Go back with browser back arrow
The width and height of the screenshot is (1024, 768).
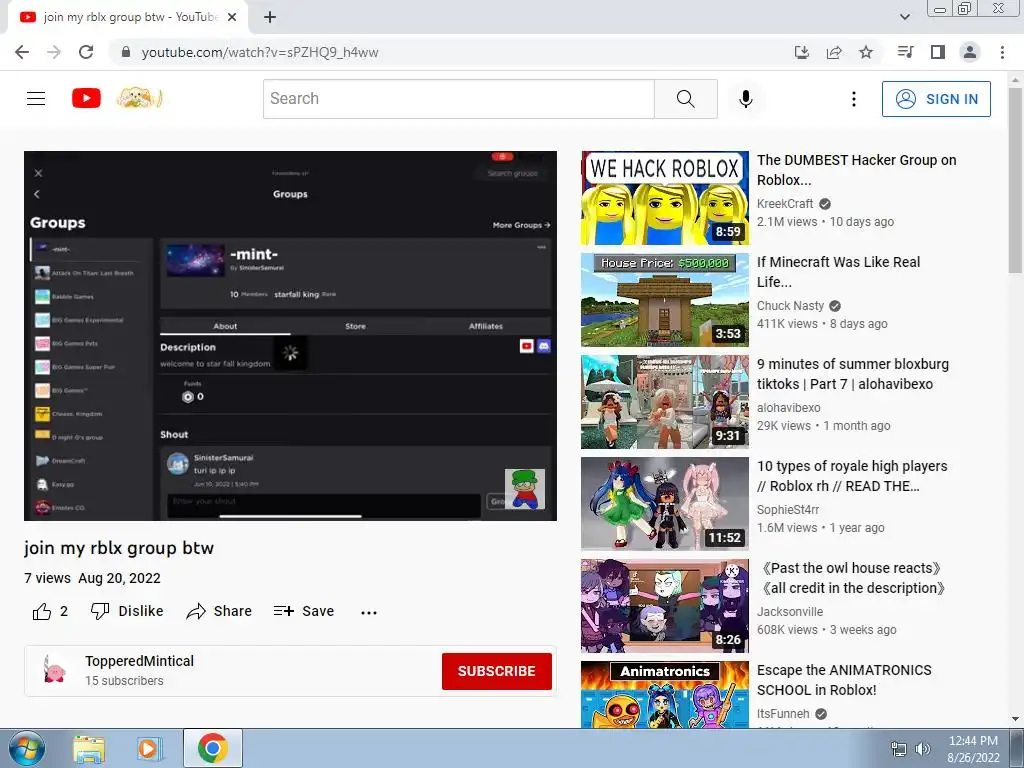(x=22, y=52)
